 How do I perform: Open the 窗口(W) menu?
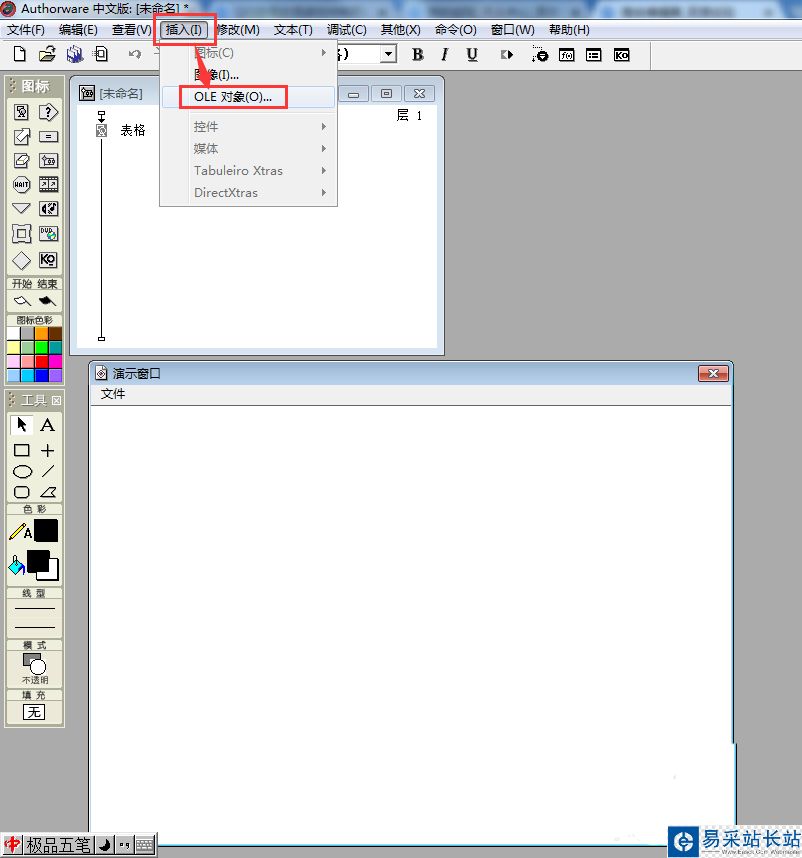(x=513, y=30)
